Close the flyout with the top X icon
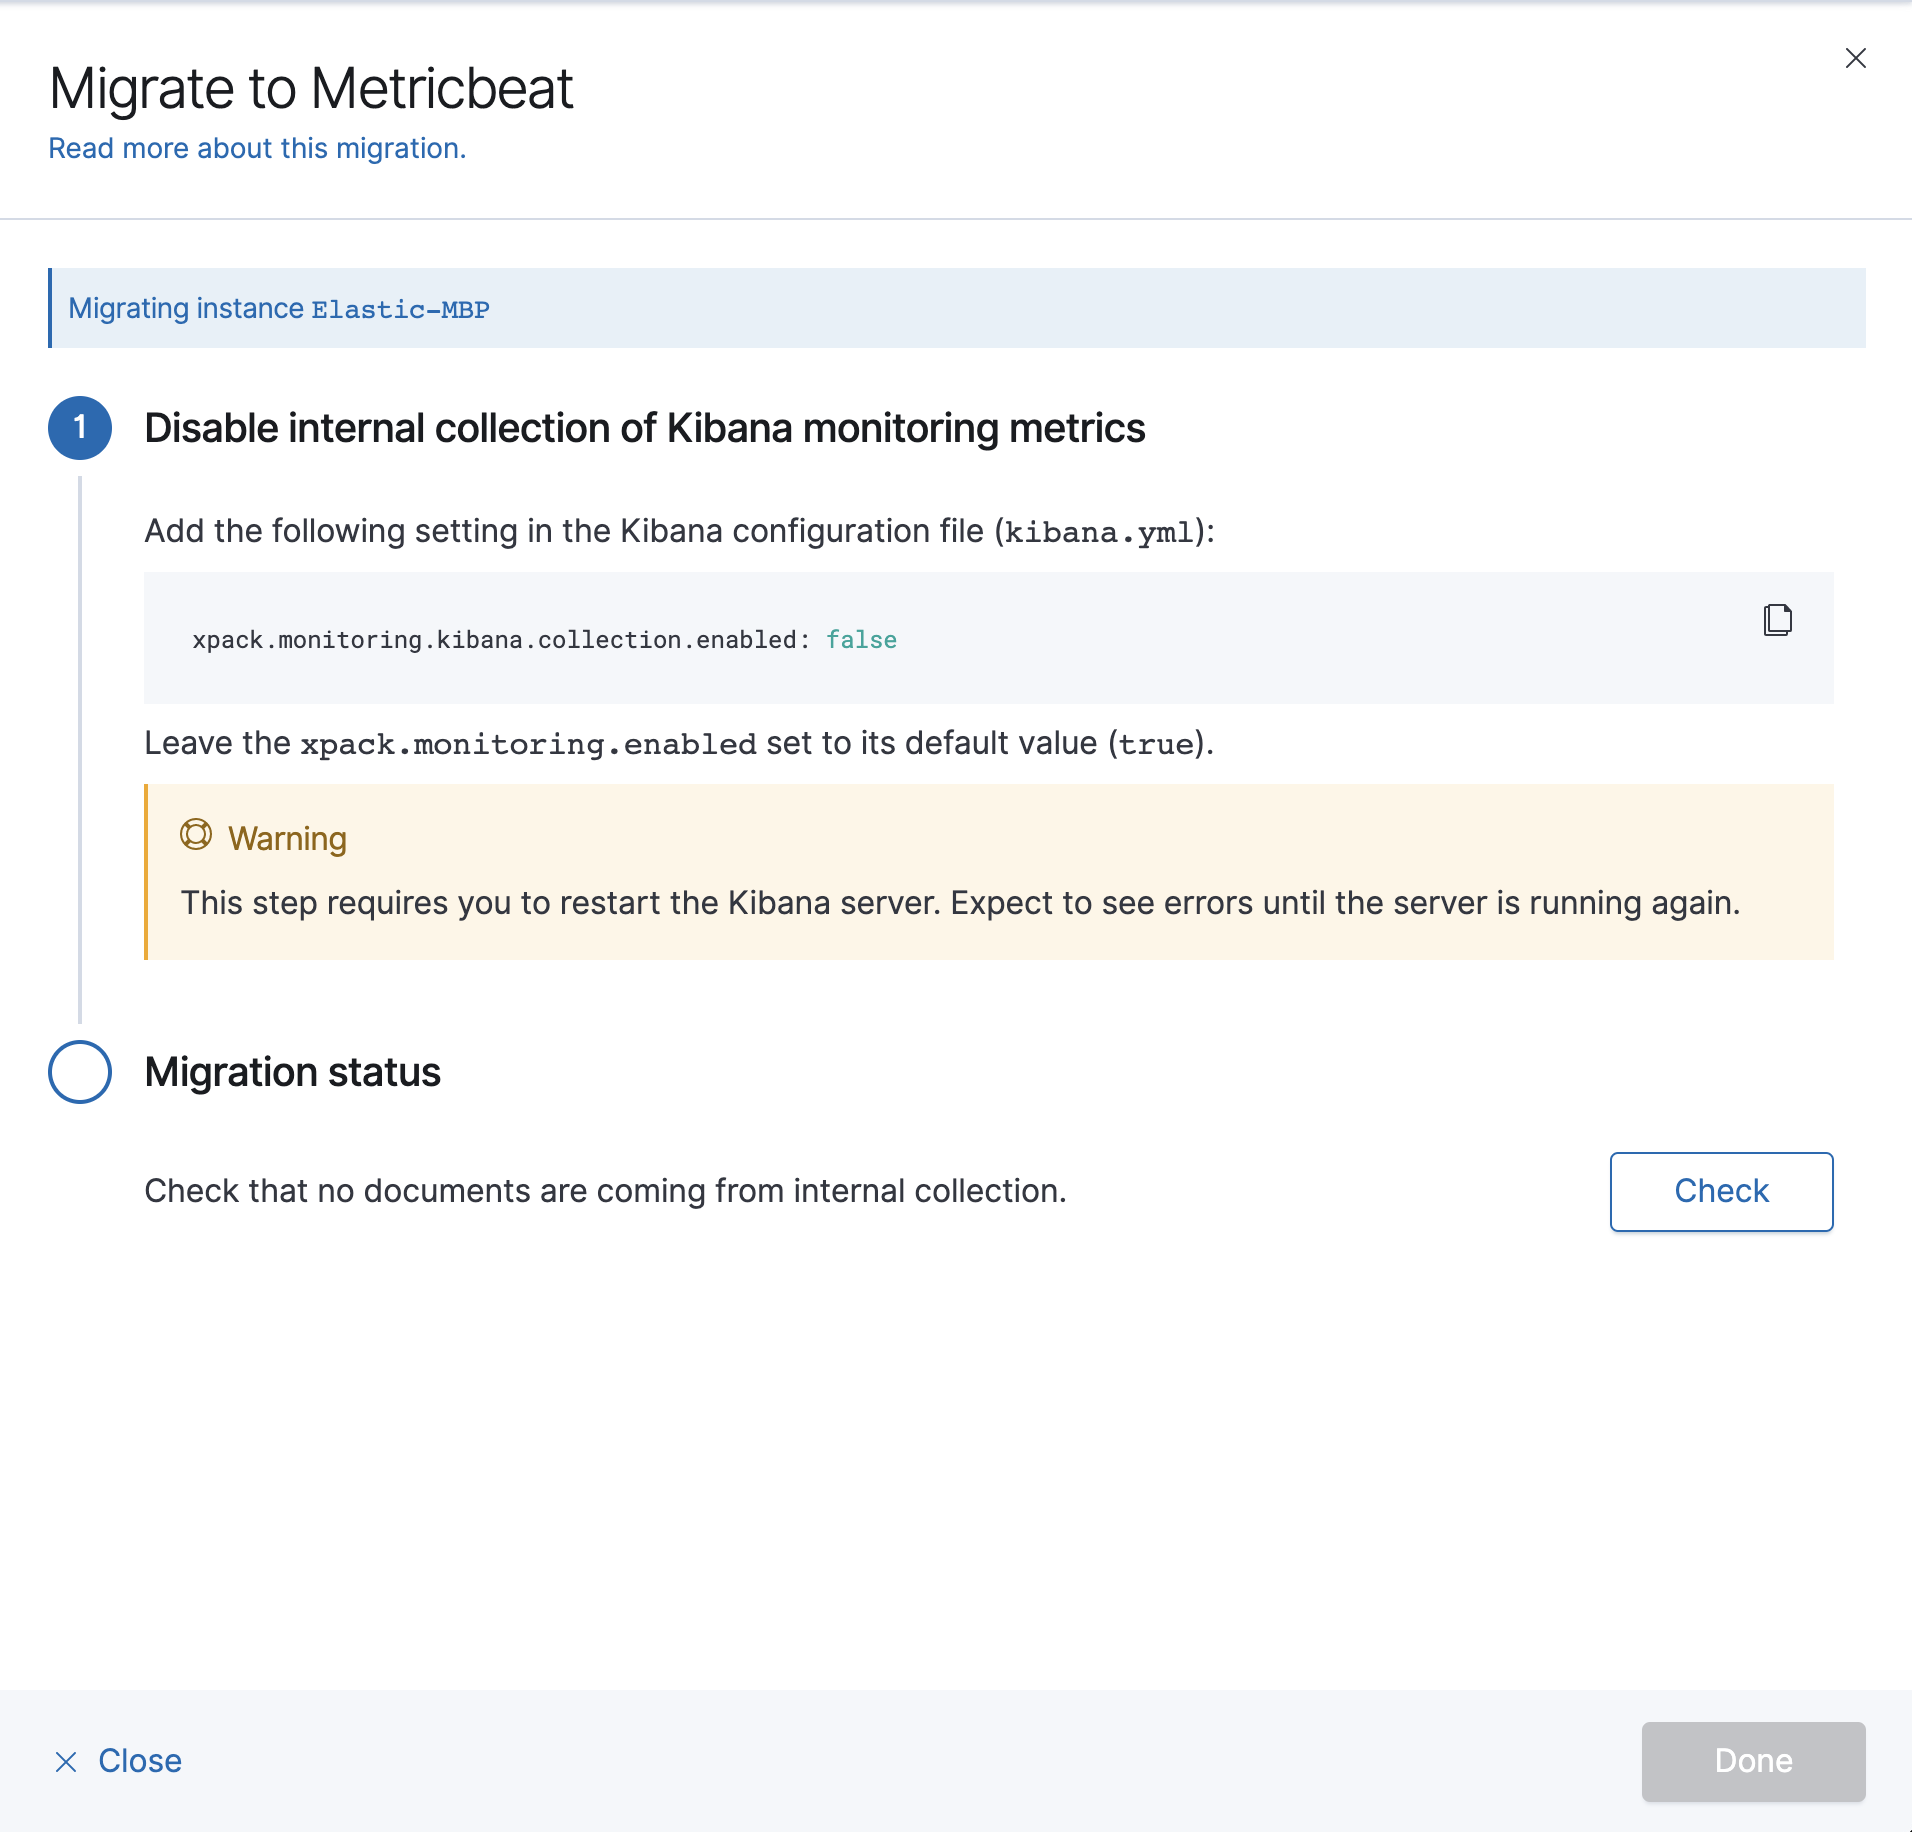Viewport: 1912px width, 1832px height. tap(1856, 58)
